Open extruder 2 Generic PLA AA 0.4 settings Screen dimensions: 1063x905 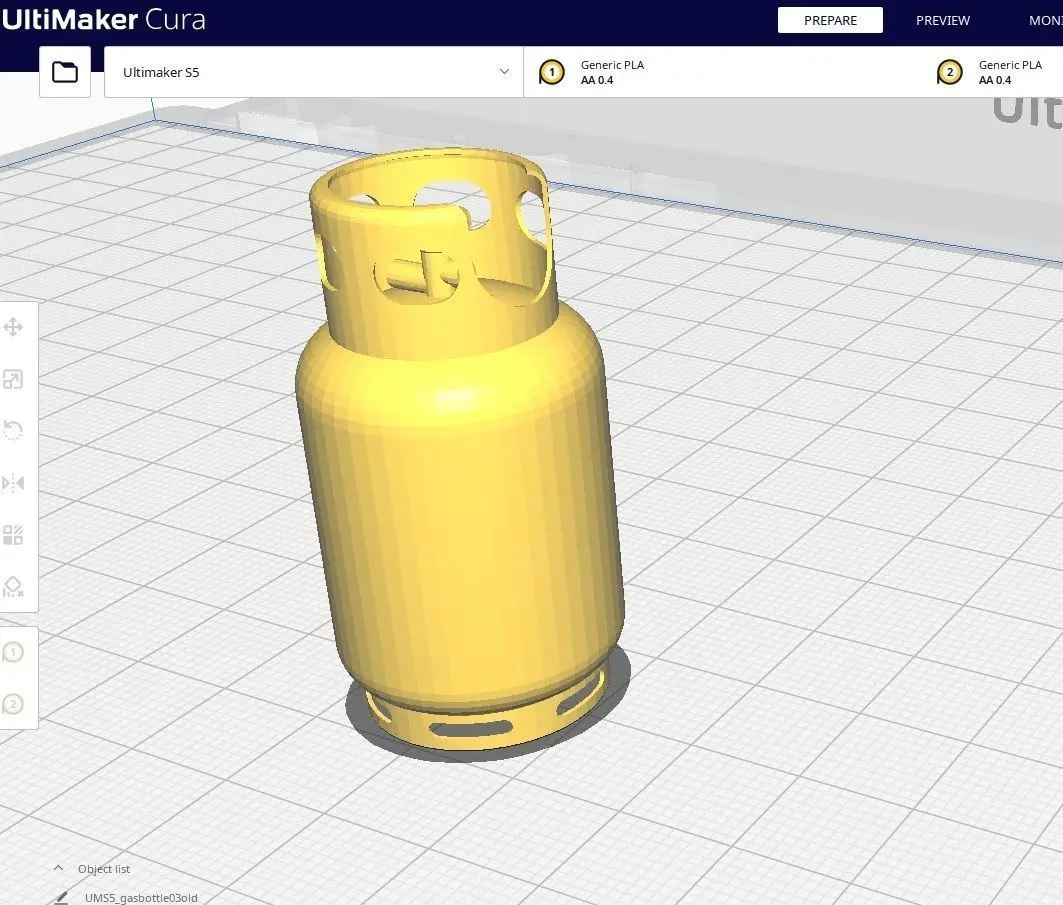[x=992, y=72]
